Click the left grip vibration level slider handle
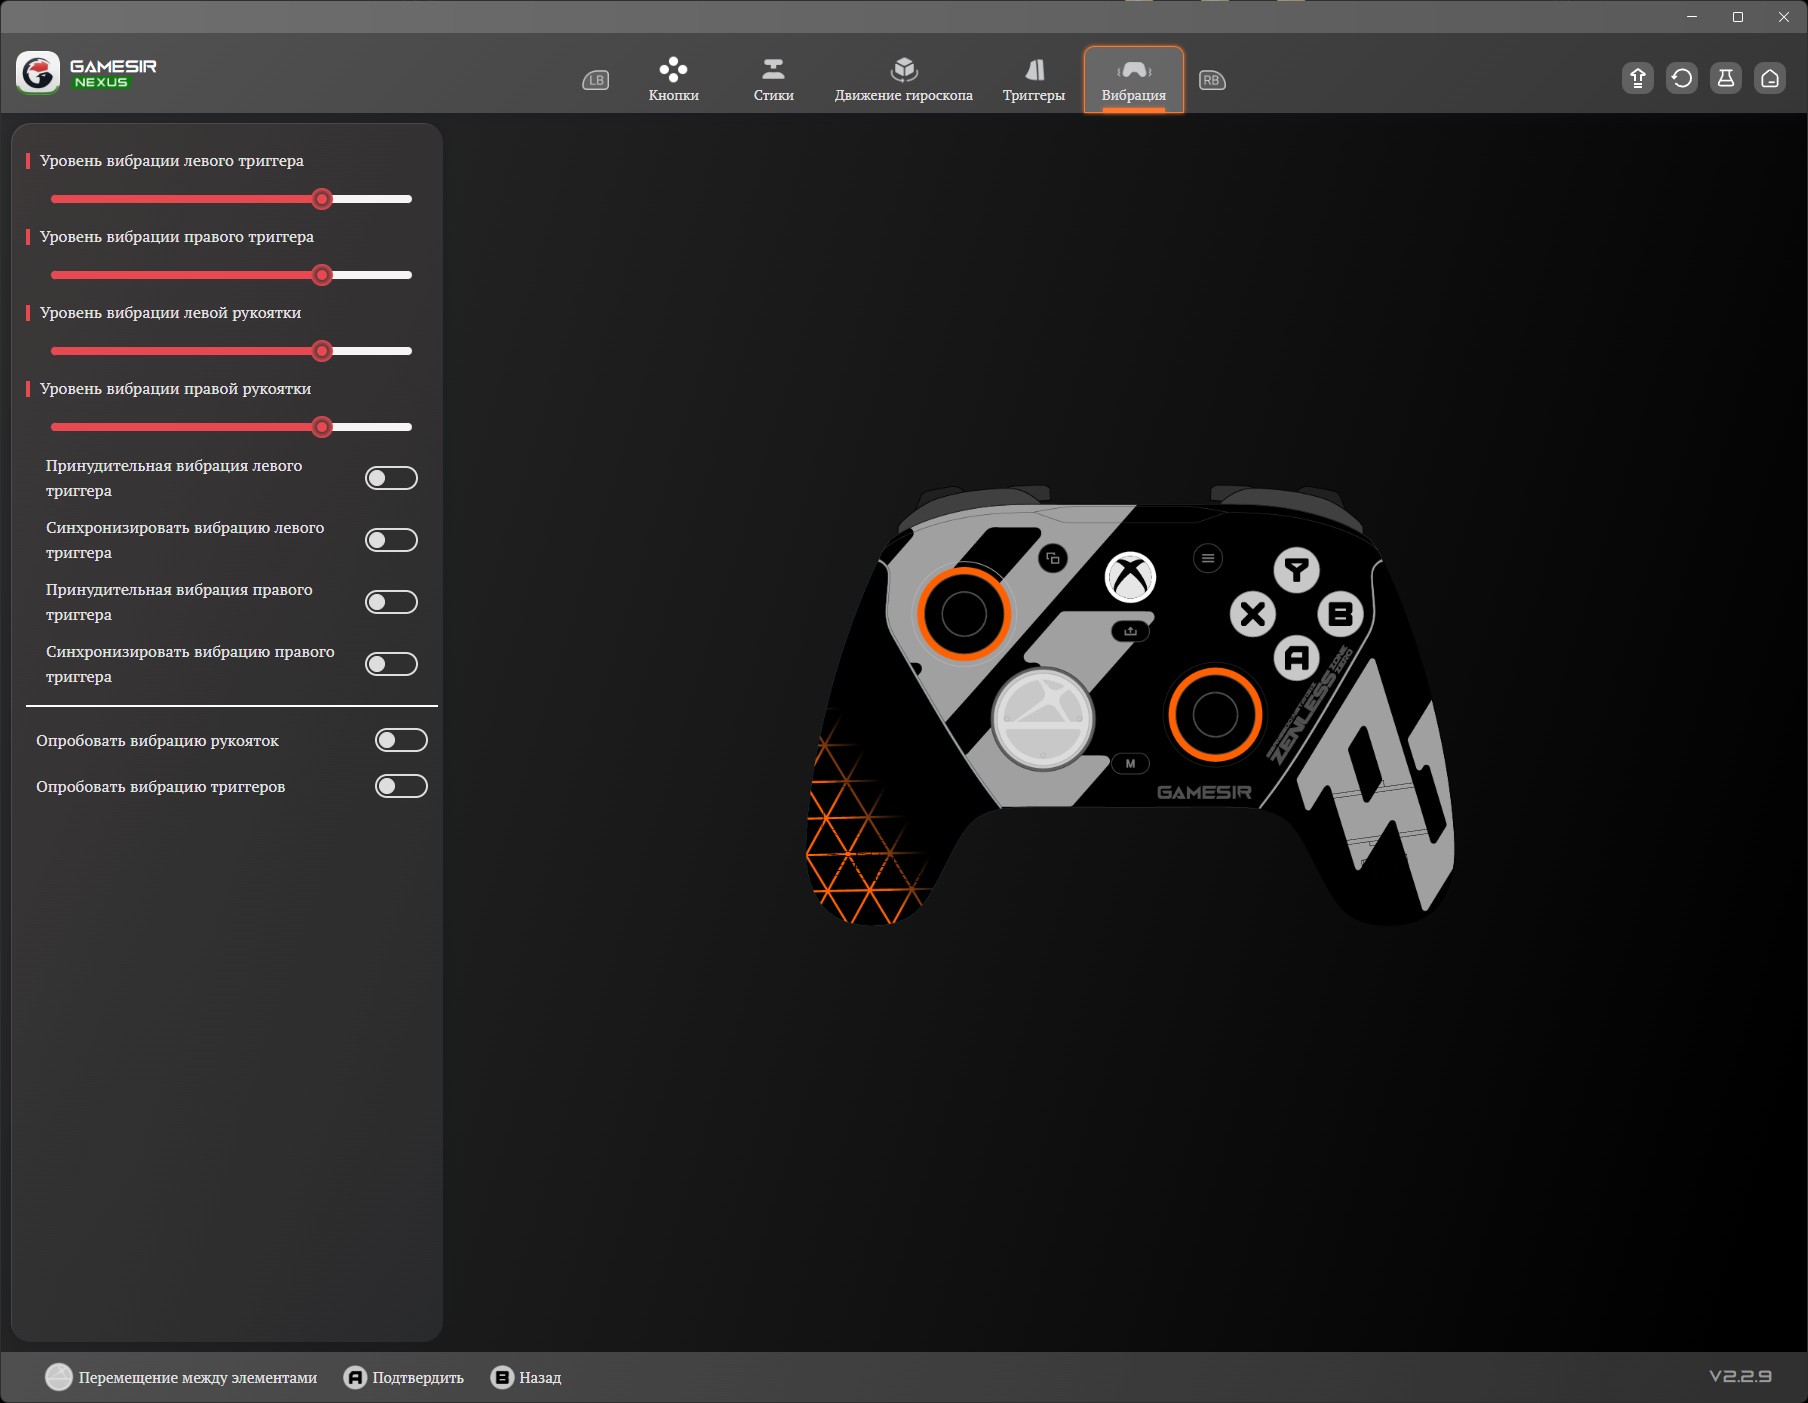 tap(322, 351)
